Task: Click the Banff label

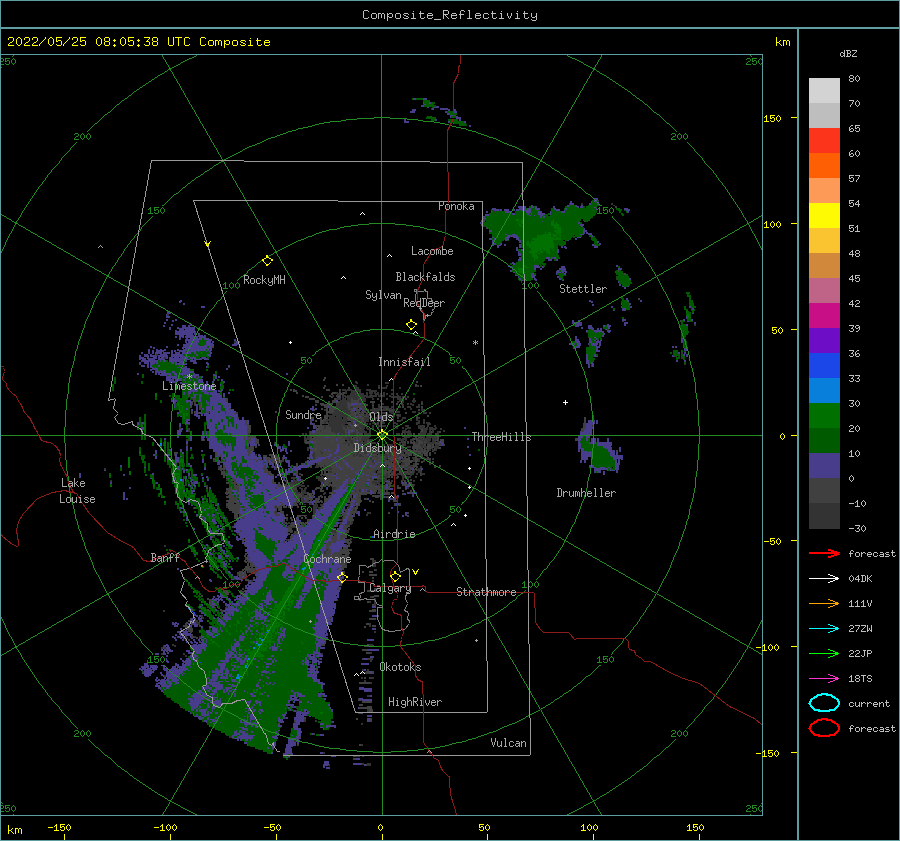Action: 165,557
